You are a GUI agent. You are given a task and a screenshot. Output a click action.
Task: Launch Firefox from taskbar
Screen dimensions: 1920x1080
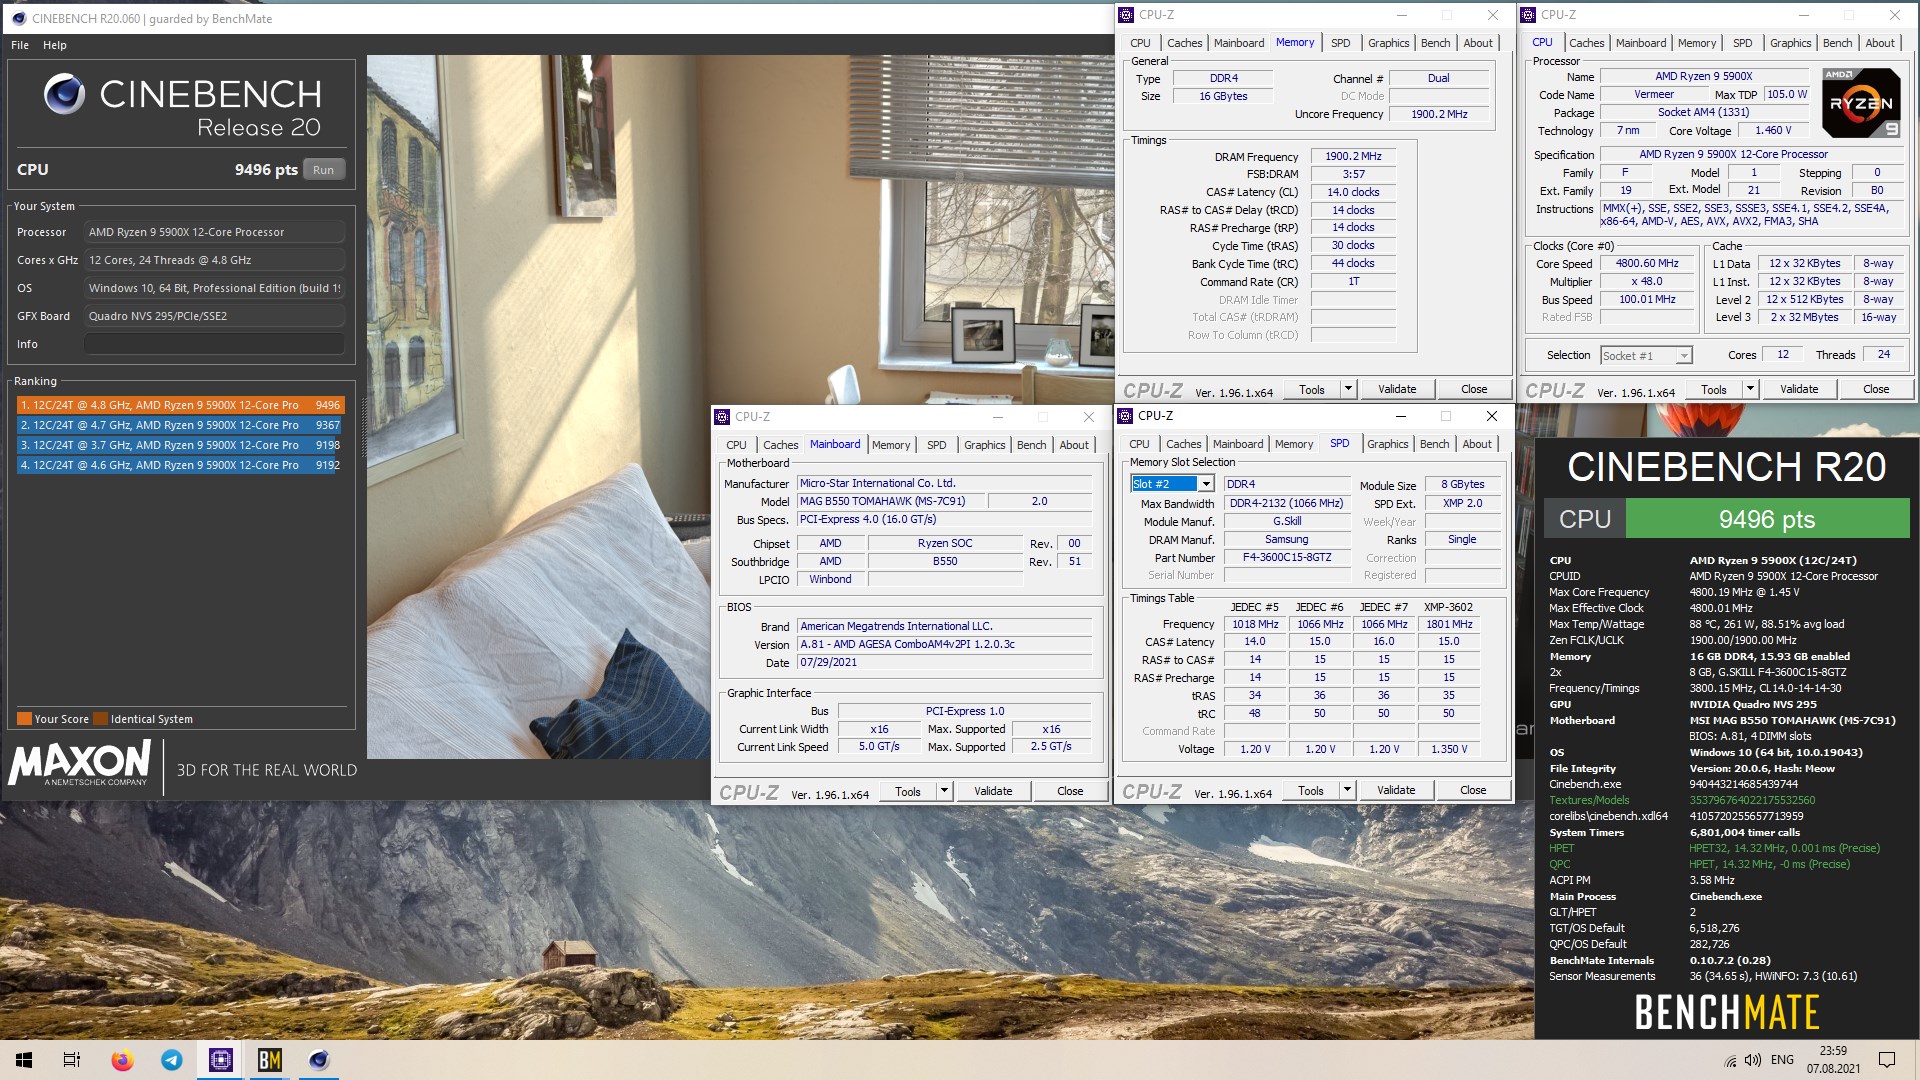click(122, 1060)
